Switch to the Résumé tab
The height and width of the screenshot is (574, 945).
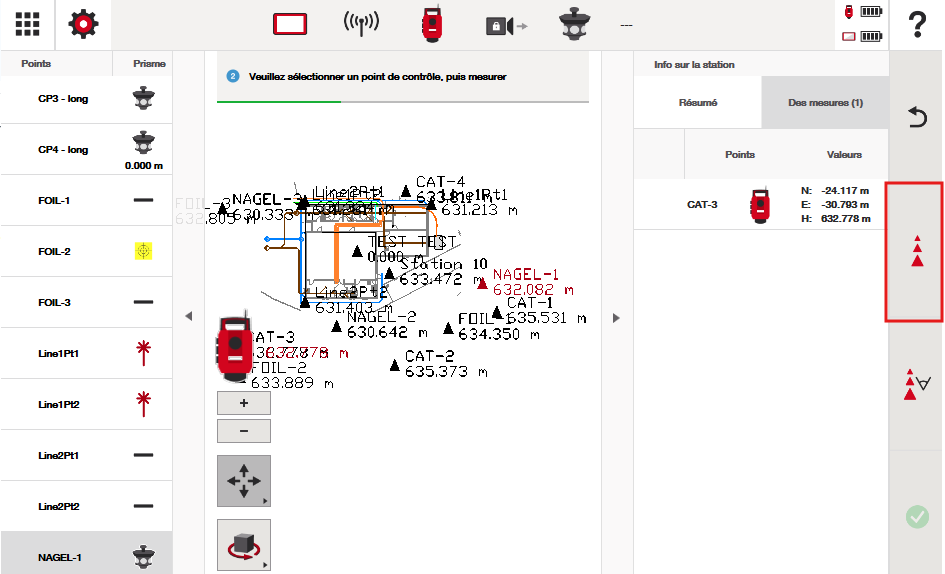(x=697, y=103)
